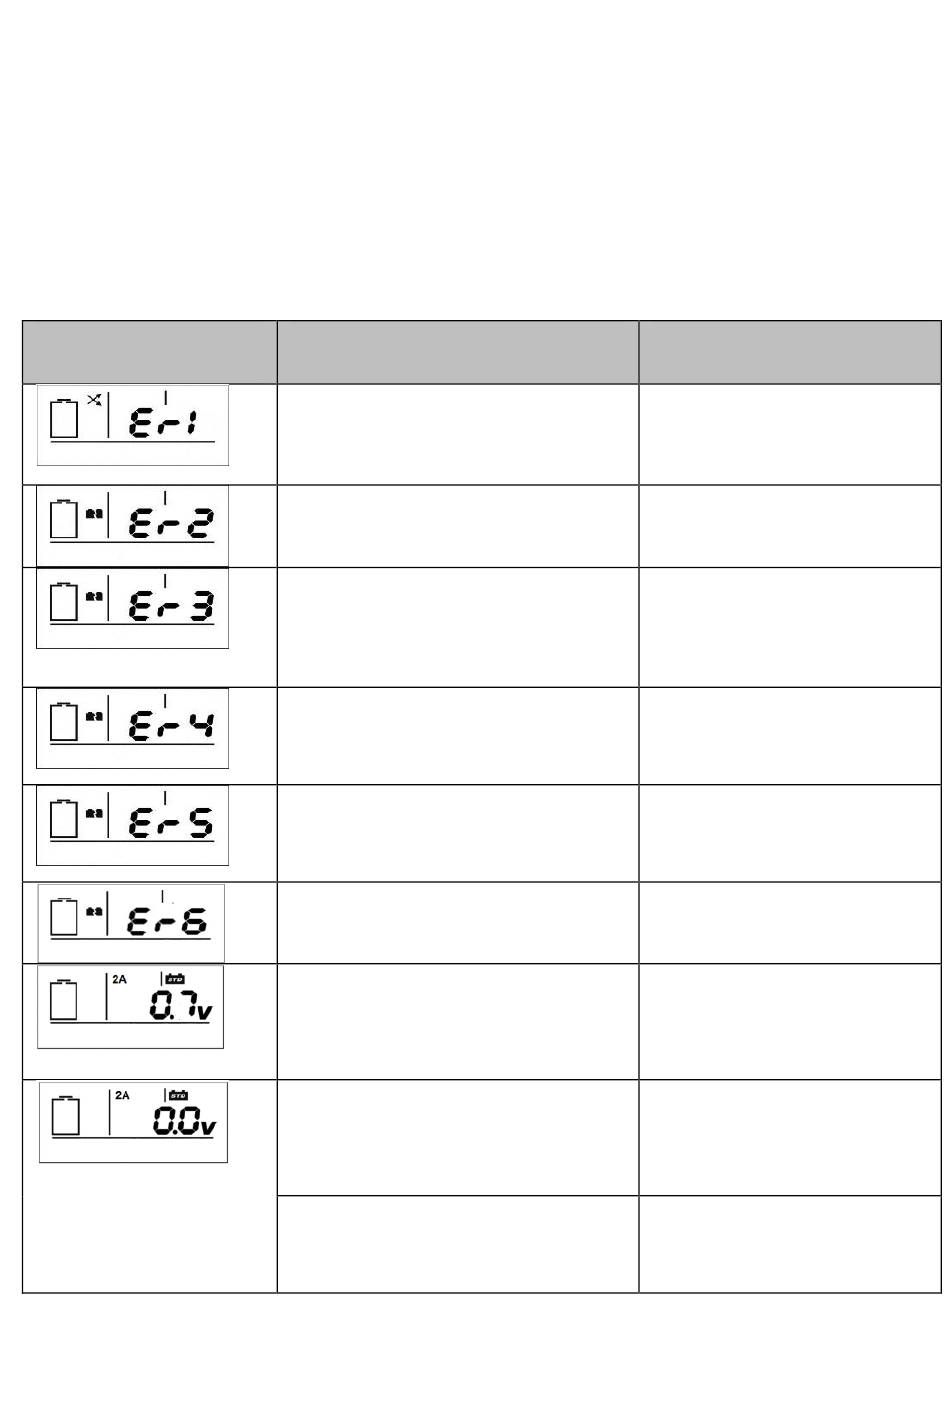
Task: Click the battery icon in the Er1 display
Action: tap(64, 419)
